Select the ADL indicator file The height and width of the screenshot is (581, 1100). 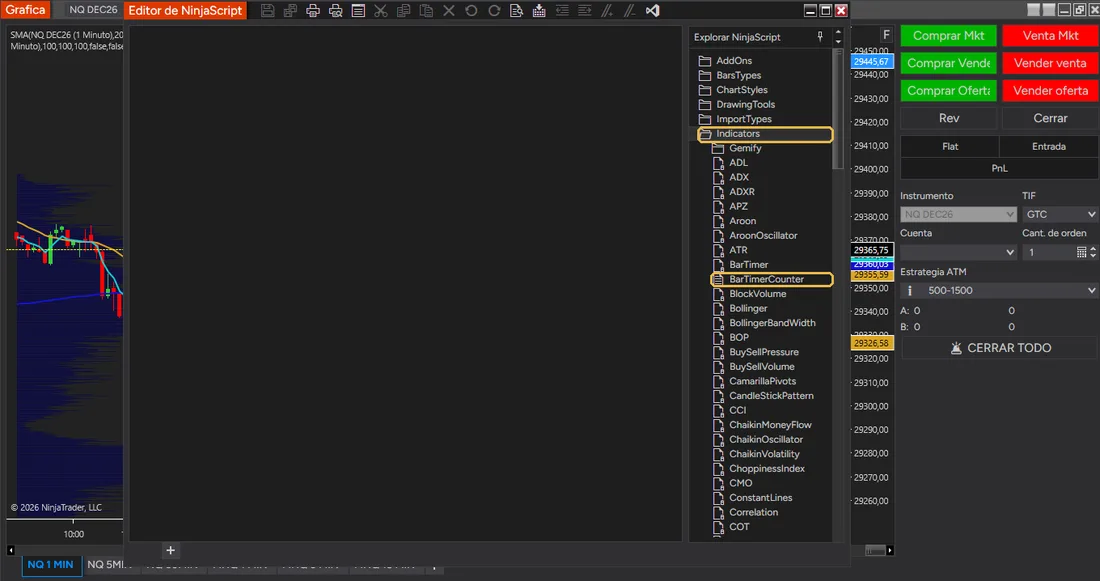pyautogui.click(x=738, y=163)
